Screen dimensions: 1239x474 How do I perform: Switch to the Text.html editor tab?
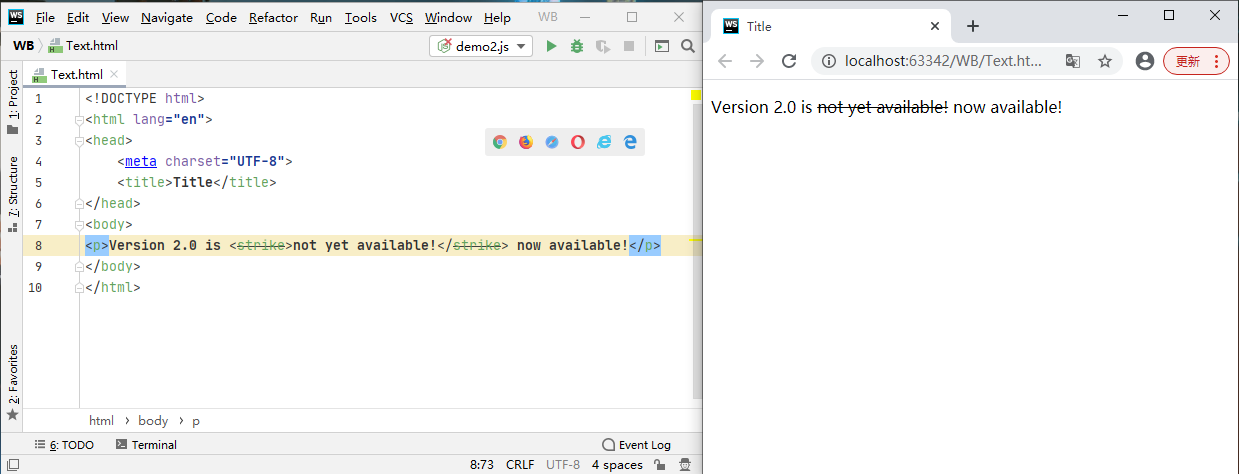76,75
